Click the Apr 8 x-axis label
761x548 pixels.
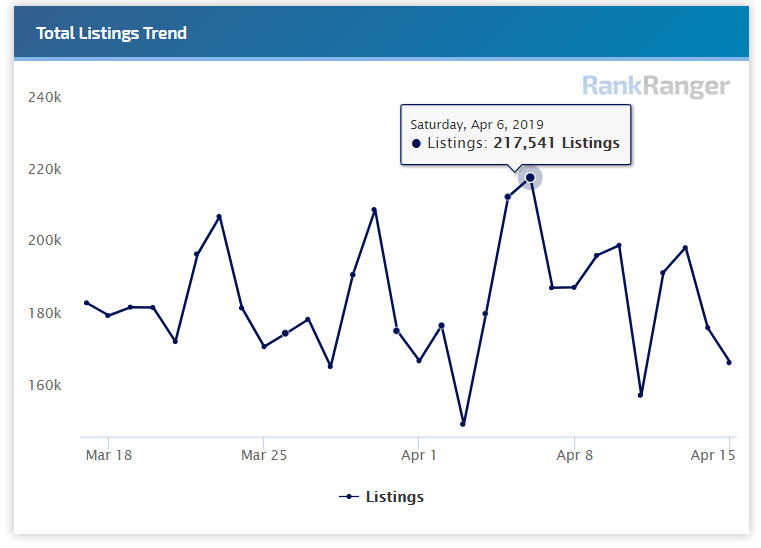click(x=574, y=455)
